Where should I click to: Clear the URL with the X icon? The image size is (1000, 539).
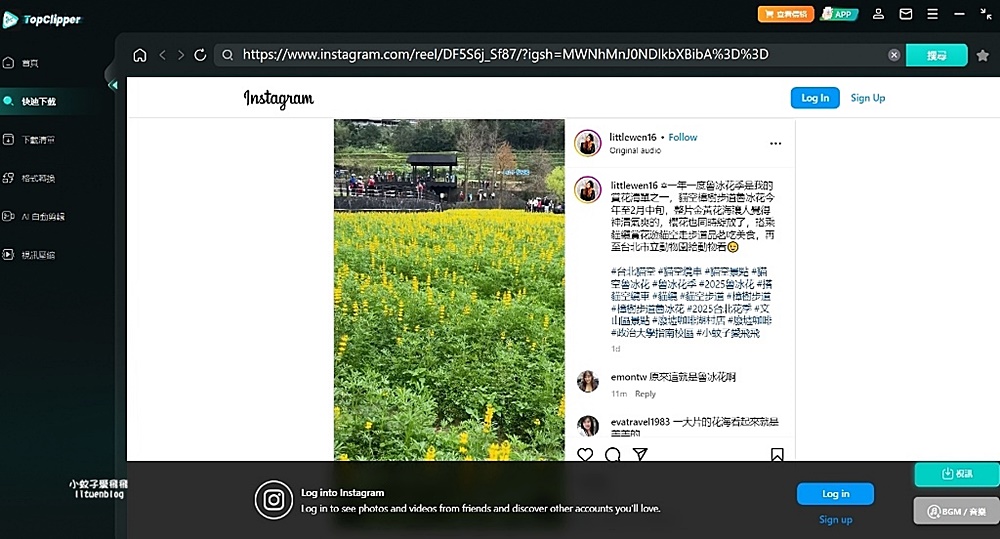[x=894, y=55]
